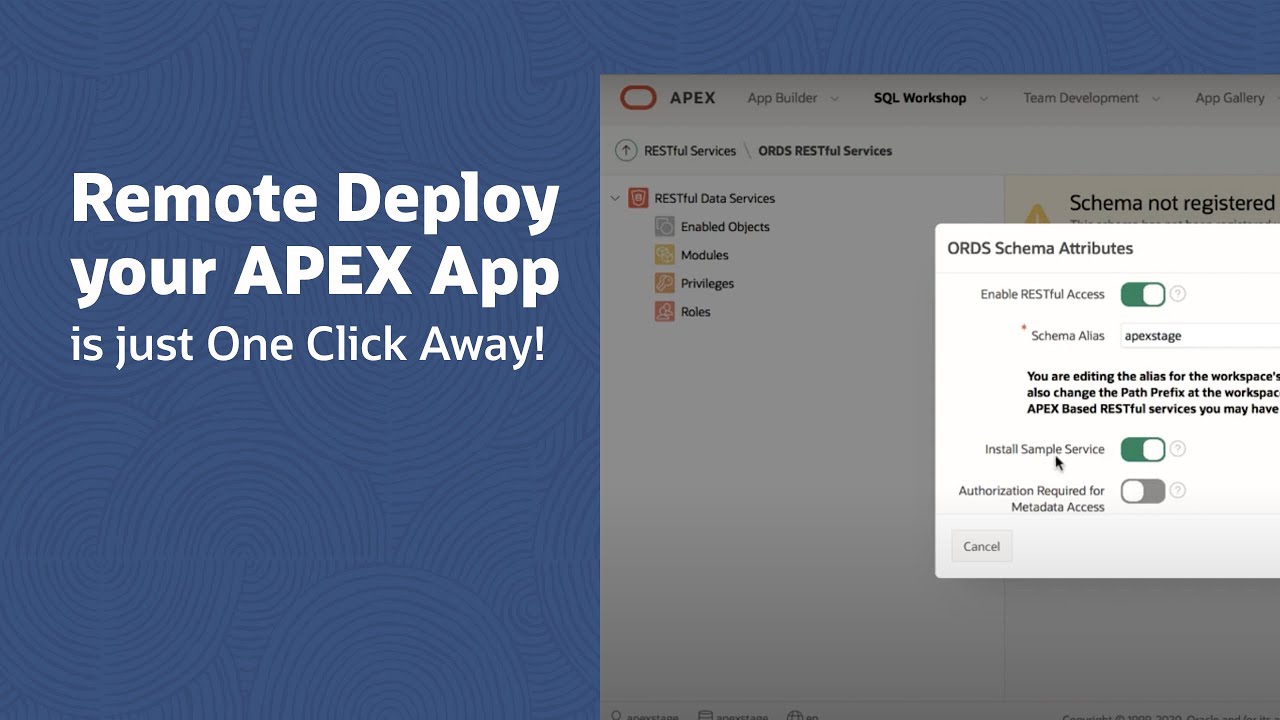The width and height of the screenshot is (1280, 720).
Task: Expand the SQL Workshop dropdown arrow
Action: coord(983,98)
